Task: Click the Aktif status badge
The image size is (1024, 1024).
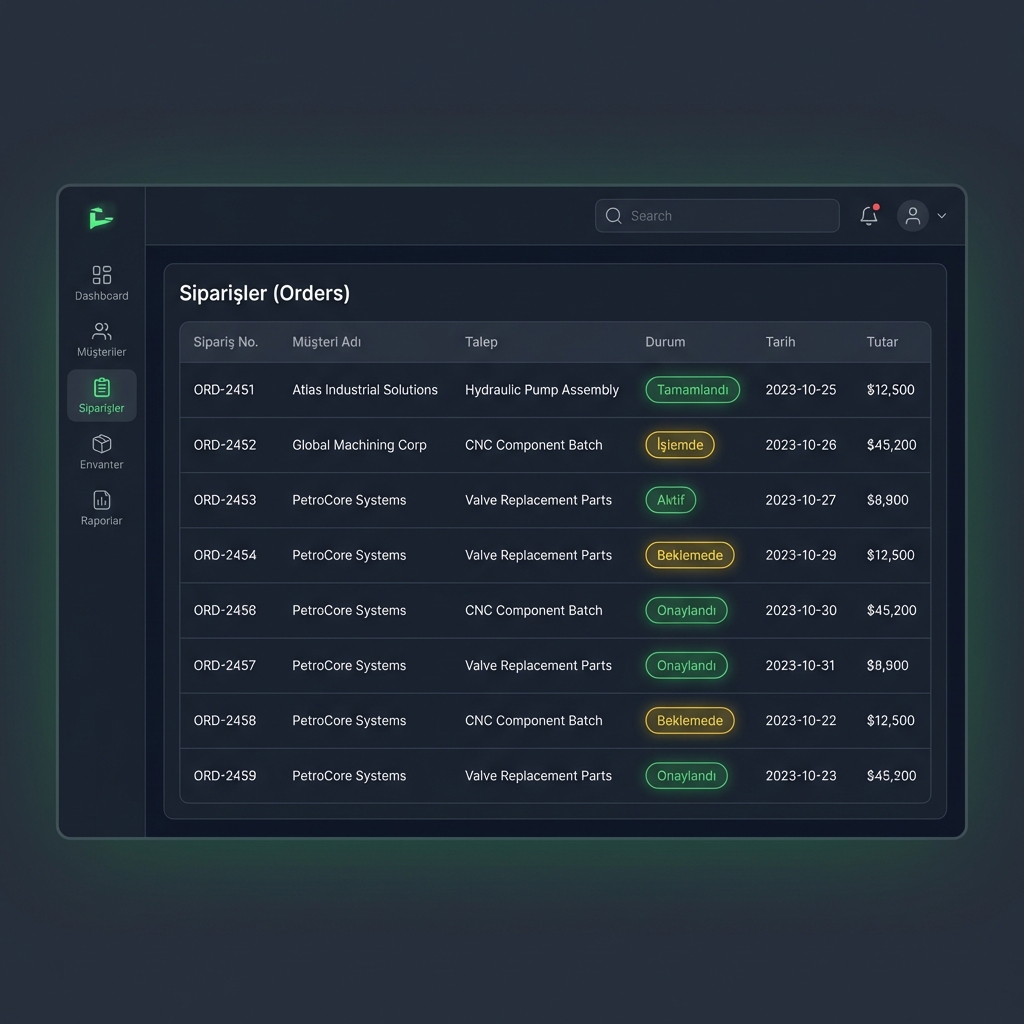Action: tap(671, 500)
